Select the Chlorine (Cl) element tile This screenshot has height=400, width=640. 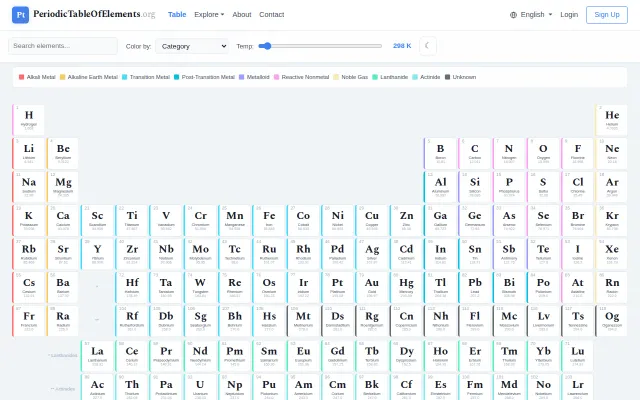pyautogui.click(x=577, y=187)
